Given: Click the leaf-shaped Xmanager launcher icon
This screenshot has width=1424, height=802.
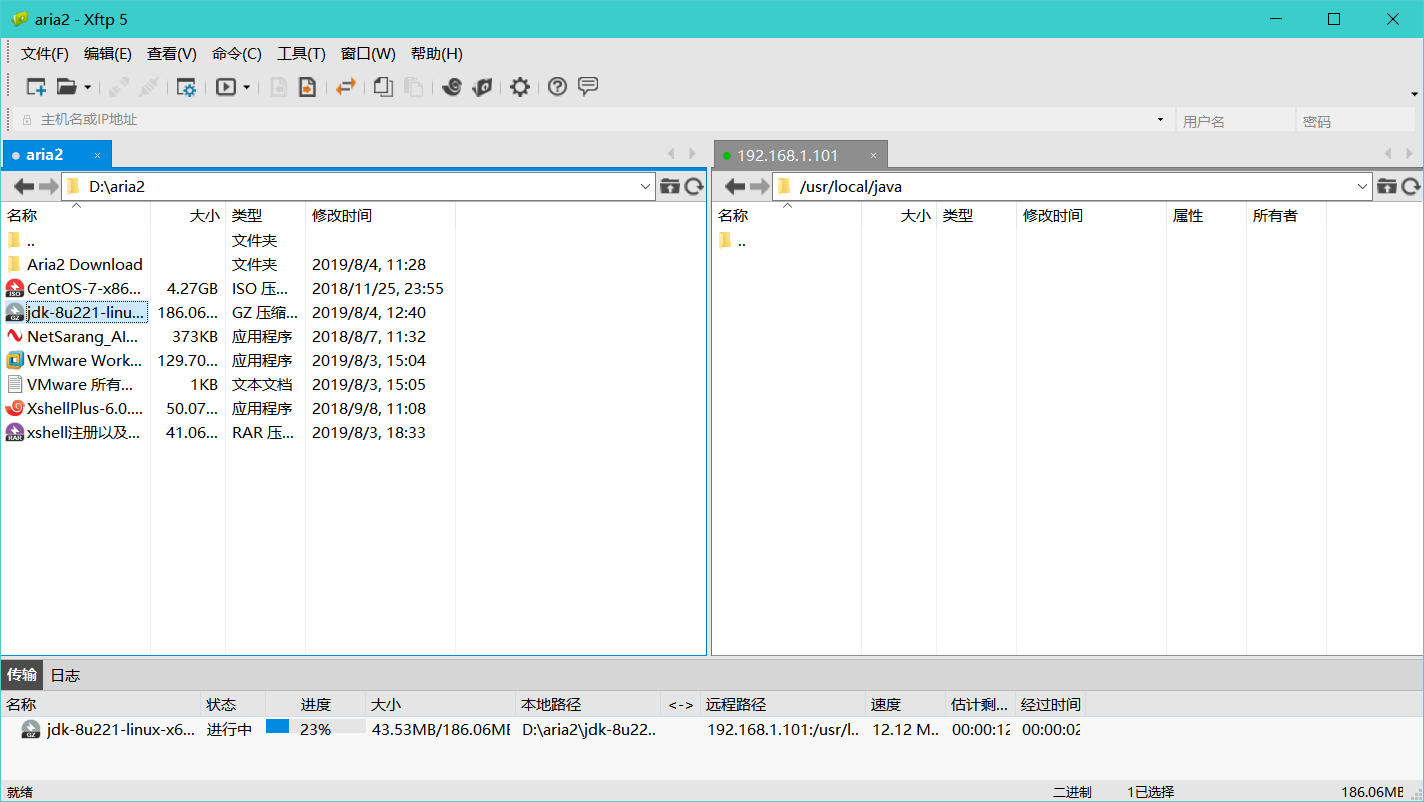Looking at the screenshot, I should click(483, 87).
